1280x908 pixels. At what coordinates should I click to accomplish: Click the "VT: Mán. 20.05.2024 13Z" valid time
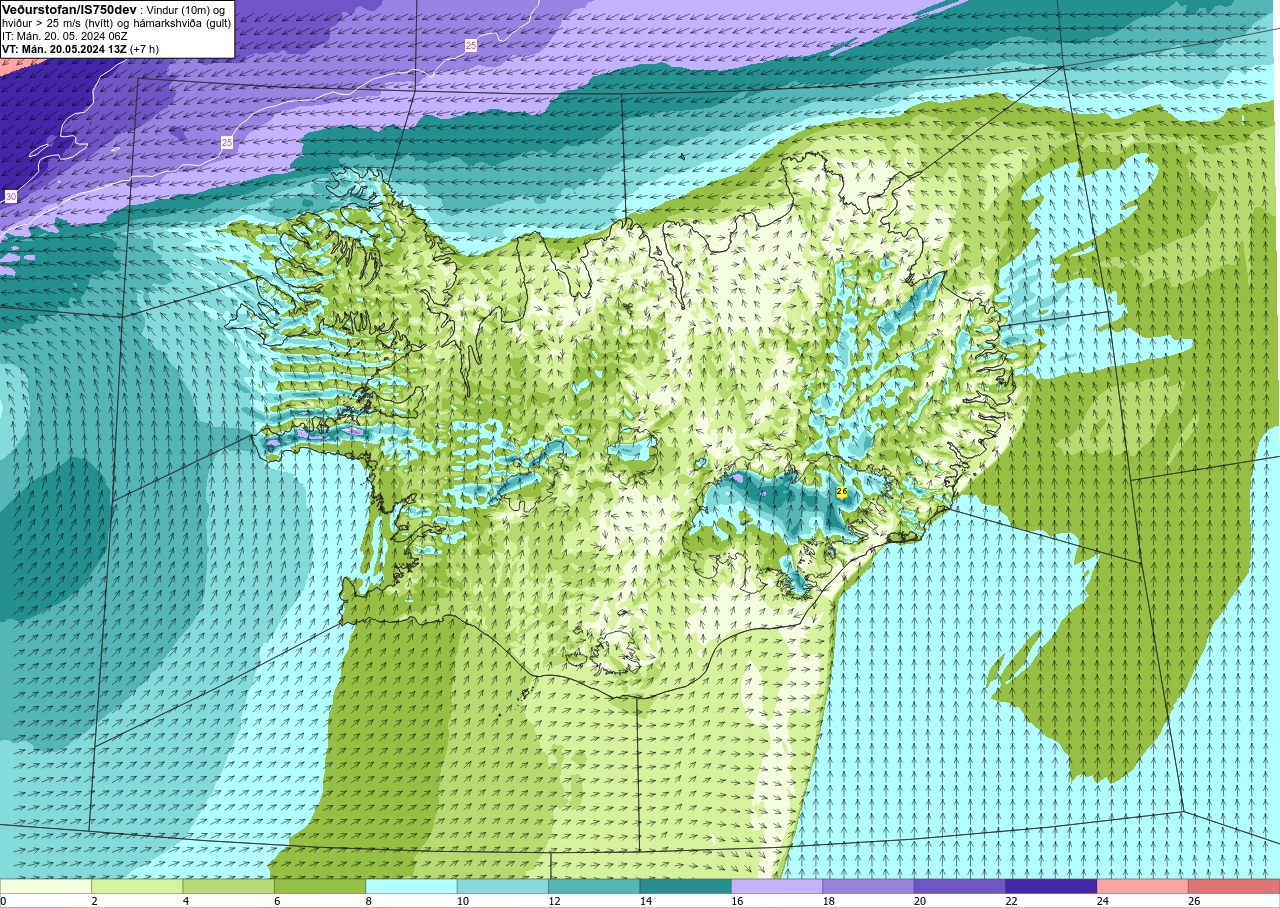tap(64, 49)
